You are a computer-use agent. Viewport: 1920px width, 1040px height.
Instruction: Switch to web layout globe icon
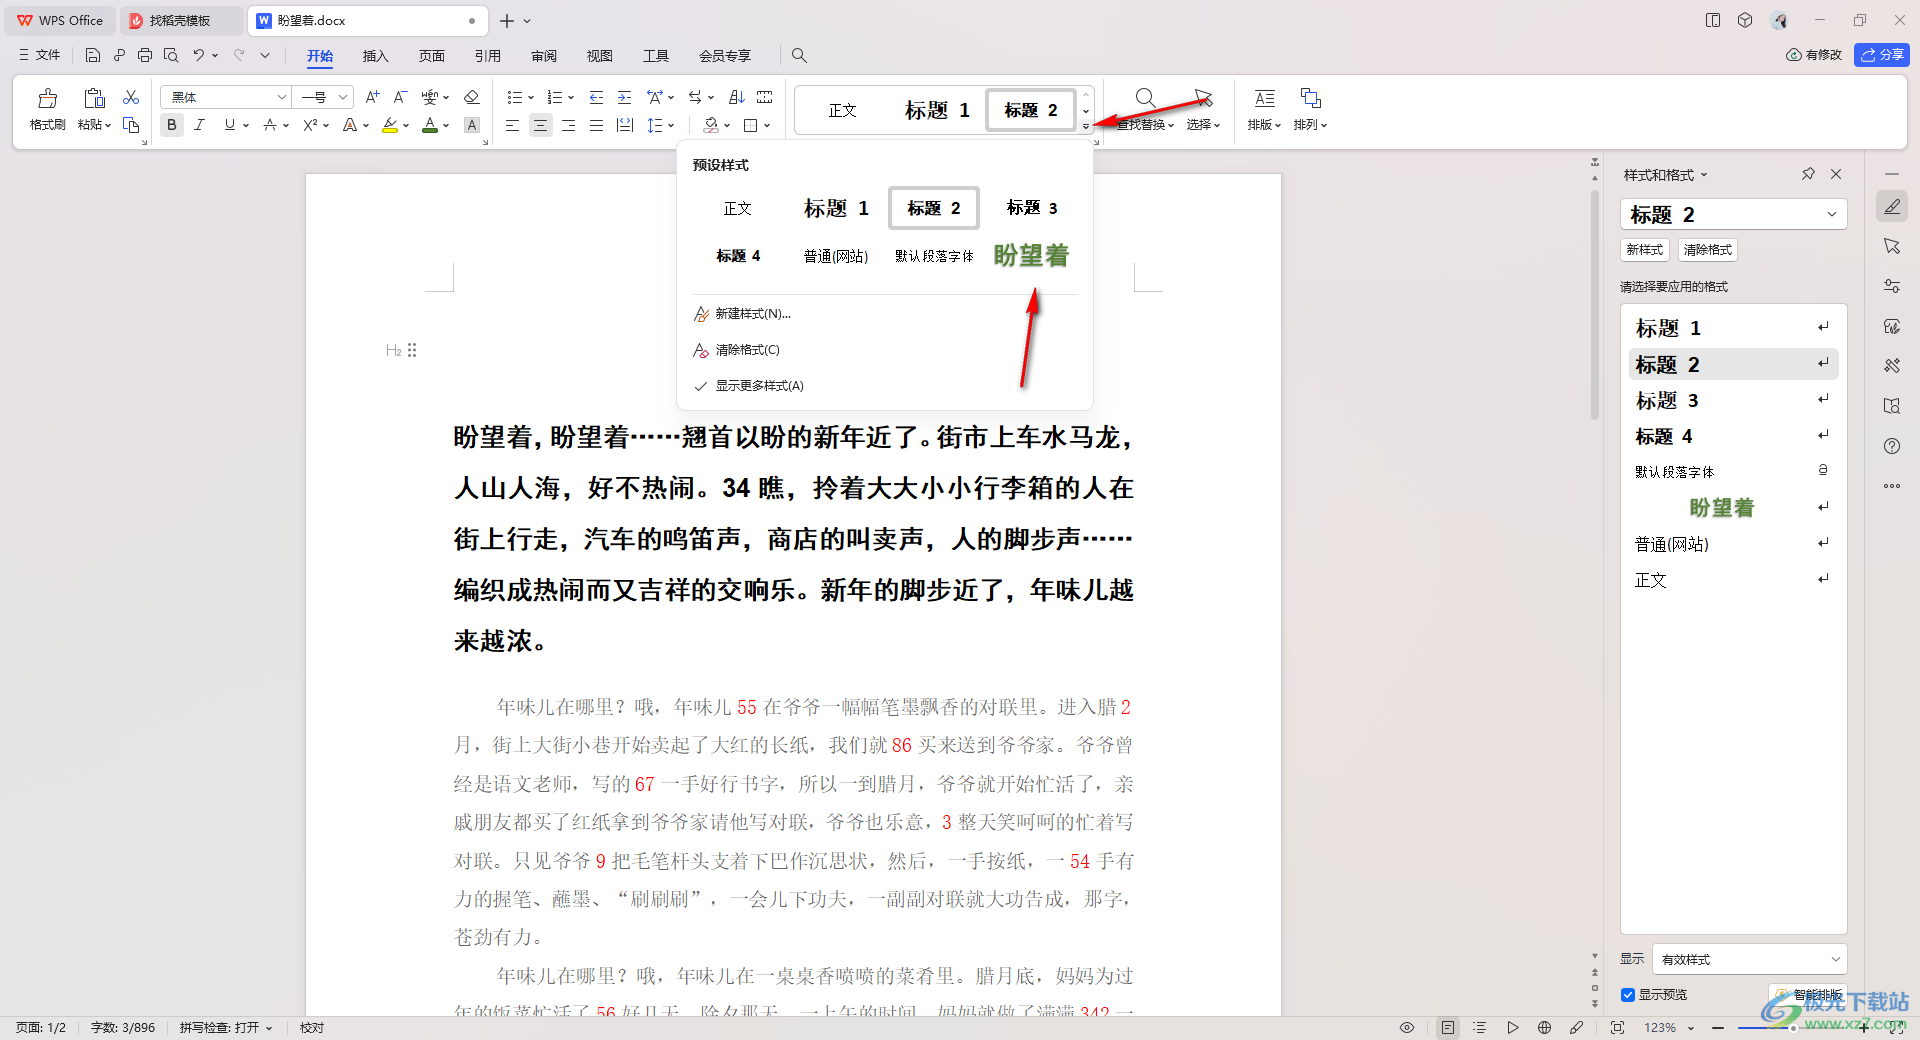[x=1545, y=1027]
